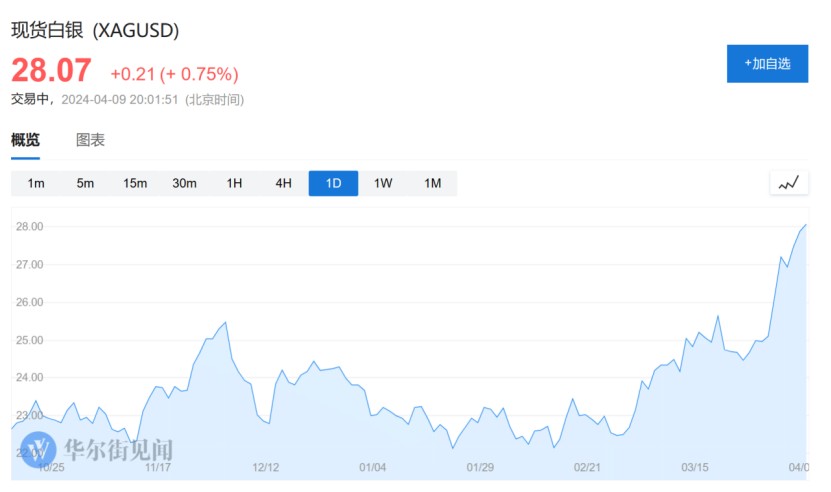Viewport: 831px width, 492px height.
Task: Open the 图表 tab
Action: pyautogui.click(x=90, y=141)
